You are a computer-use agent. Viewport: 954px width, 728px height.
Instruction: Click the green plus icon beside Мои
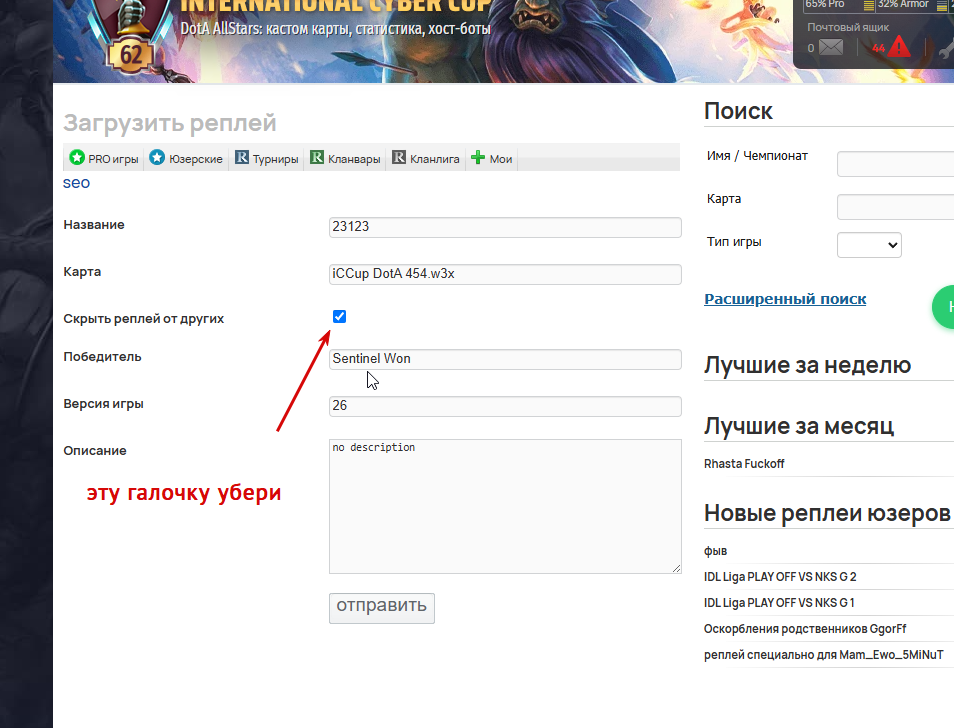(x=478, y=158)
